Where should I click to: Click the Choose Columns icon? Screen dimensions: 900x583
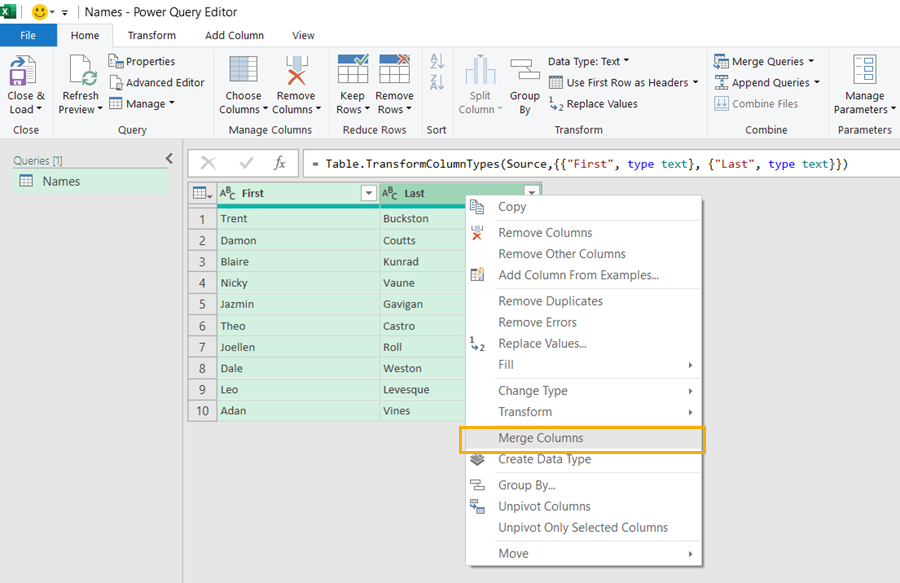(x=243, y=70)
